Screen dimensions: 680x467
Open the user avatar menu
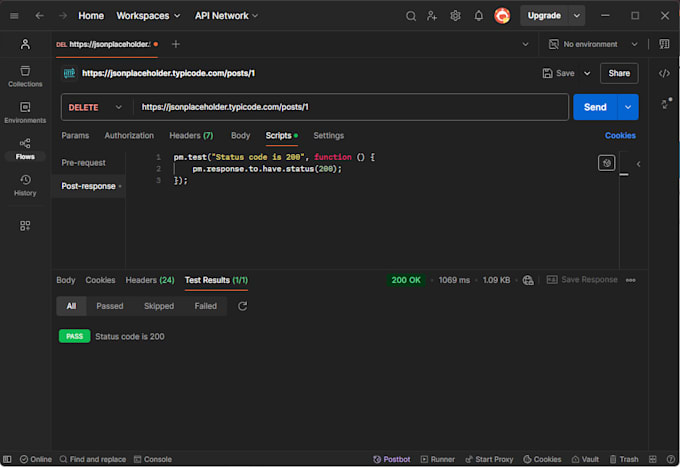click(502, 16)
